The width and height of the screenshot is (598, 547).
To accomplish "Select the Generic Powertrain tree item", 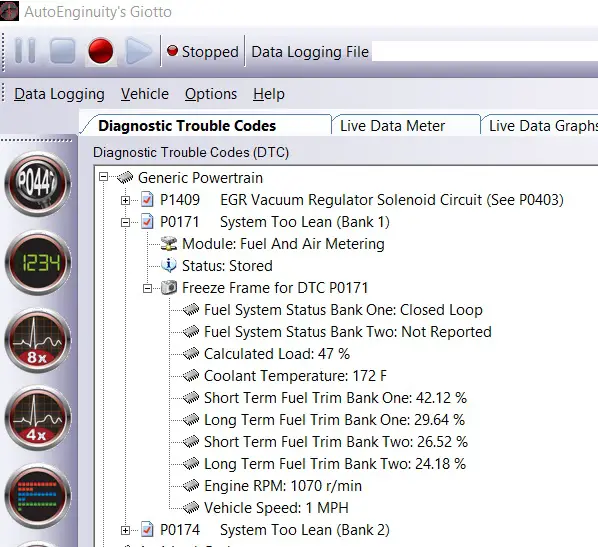I will click(x=201, y=178).
